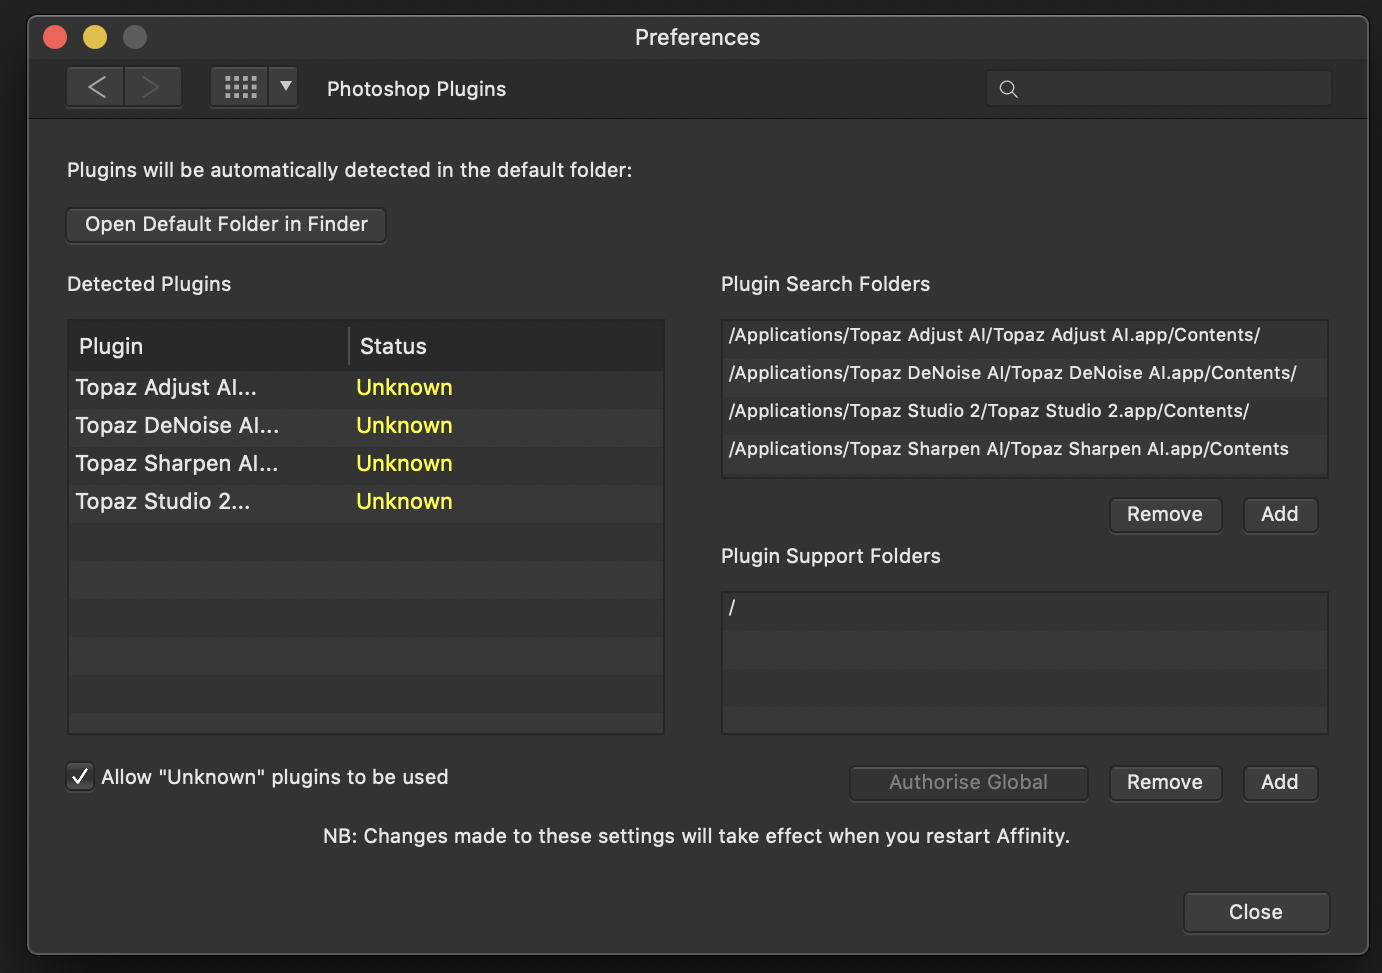
Task: Click Unknown status for Topaz Studio 2
Action: [404, 502]
